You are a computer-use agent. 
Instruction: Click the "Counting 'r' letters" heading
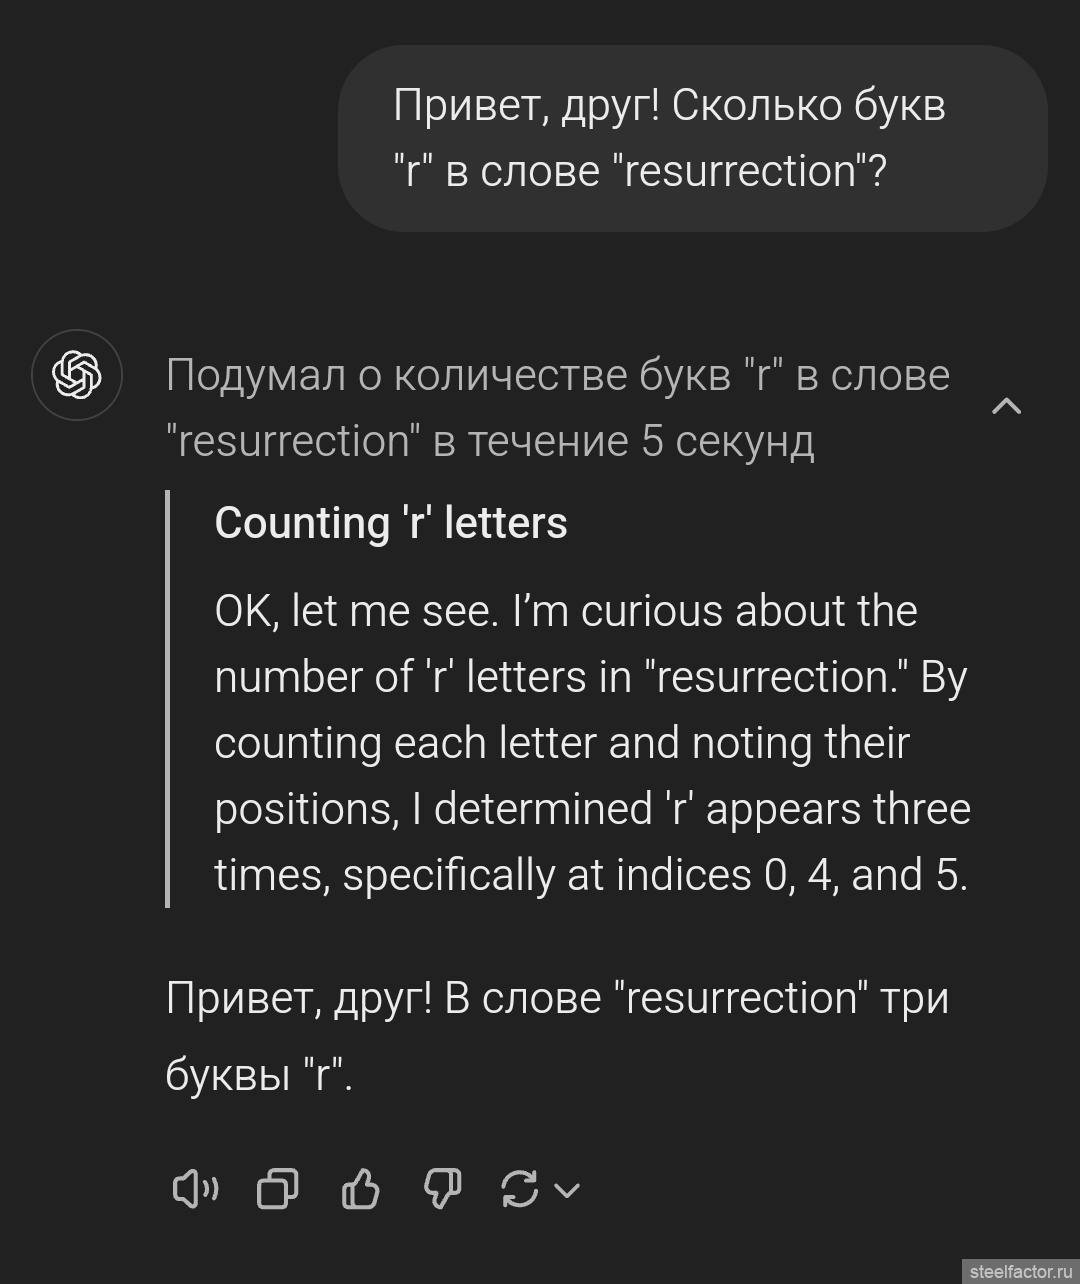coord(391,523)
